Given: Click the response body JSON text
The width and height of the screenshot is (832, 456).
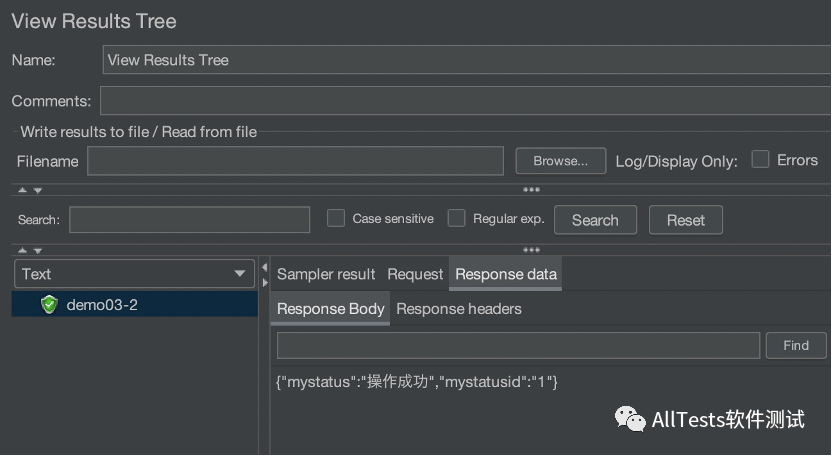Looking at the screenshot, I should tap(417, 382).
